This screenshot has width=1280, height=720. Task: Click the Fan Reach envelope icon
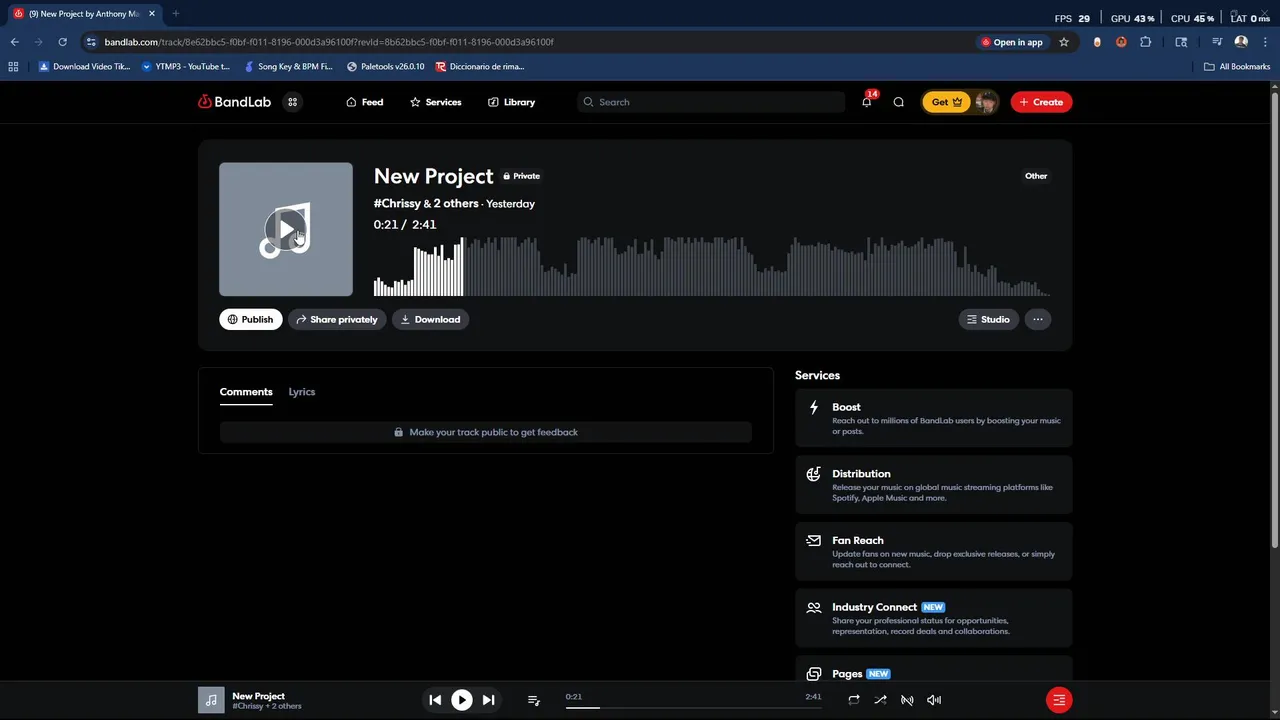coord(813,540)
